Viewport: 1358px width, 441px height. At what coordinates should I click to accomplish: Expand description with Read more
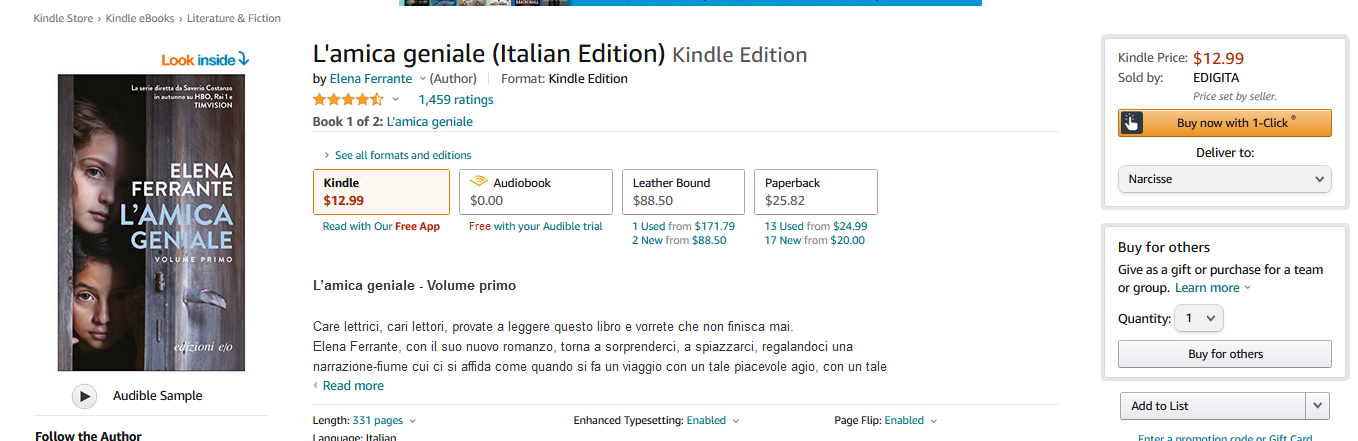(352, 386)
